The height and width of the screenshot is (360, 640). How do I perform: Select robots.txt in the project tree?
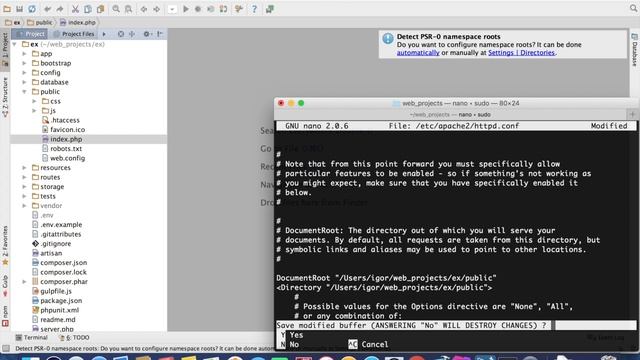tap(62, 149)
